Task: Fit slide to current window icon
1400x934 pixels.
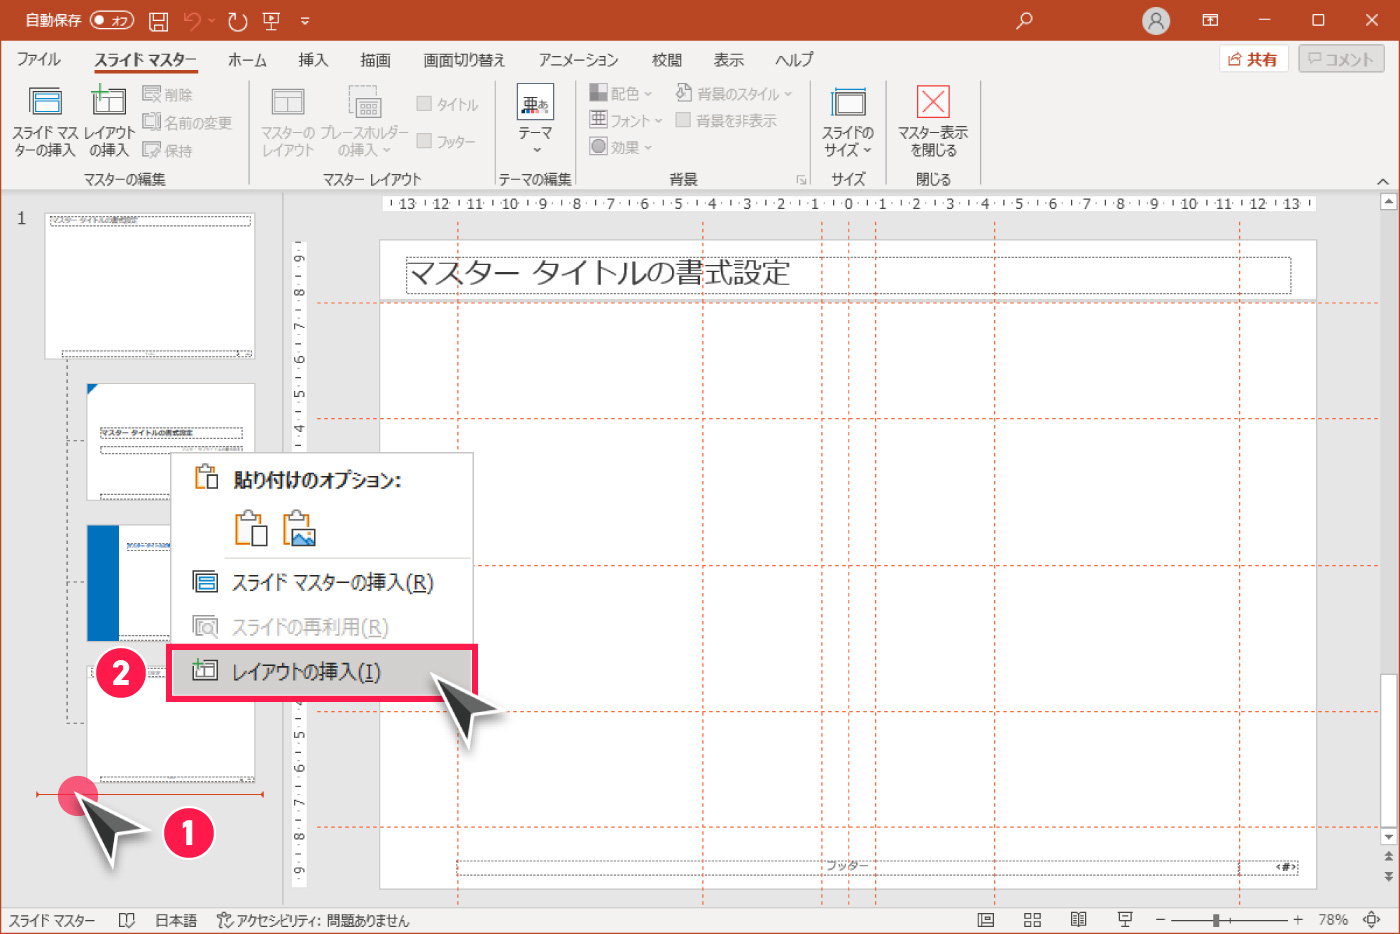Action: click(1371, 920)
